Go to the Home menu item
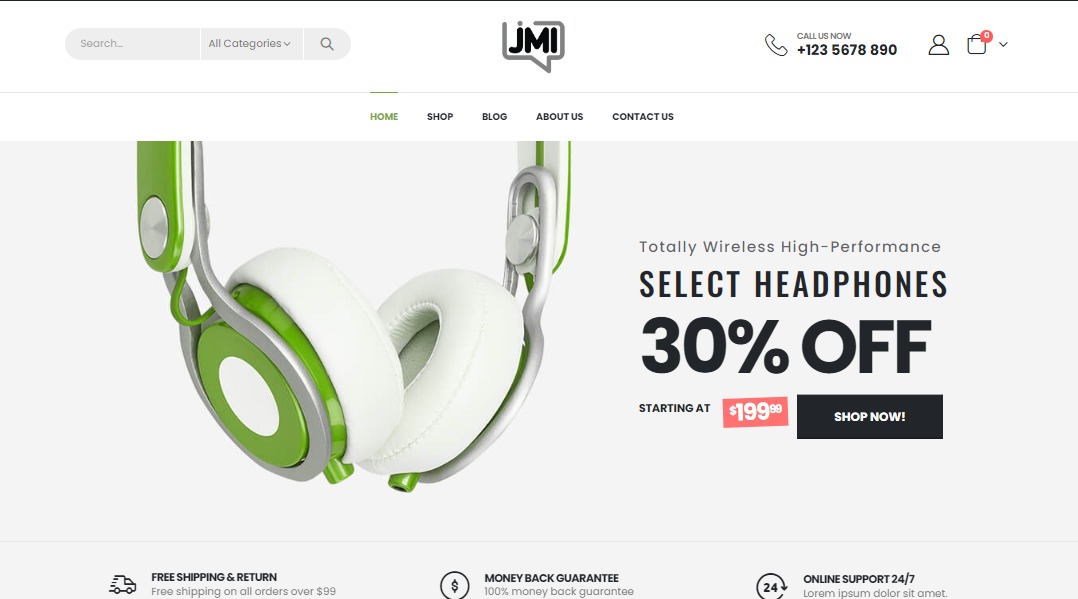The height and width of the screenshot is (599, 1078). [x=384, y=117]
